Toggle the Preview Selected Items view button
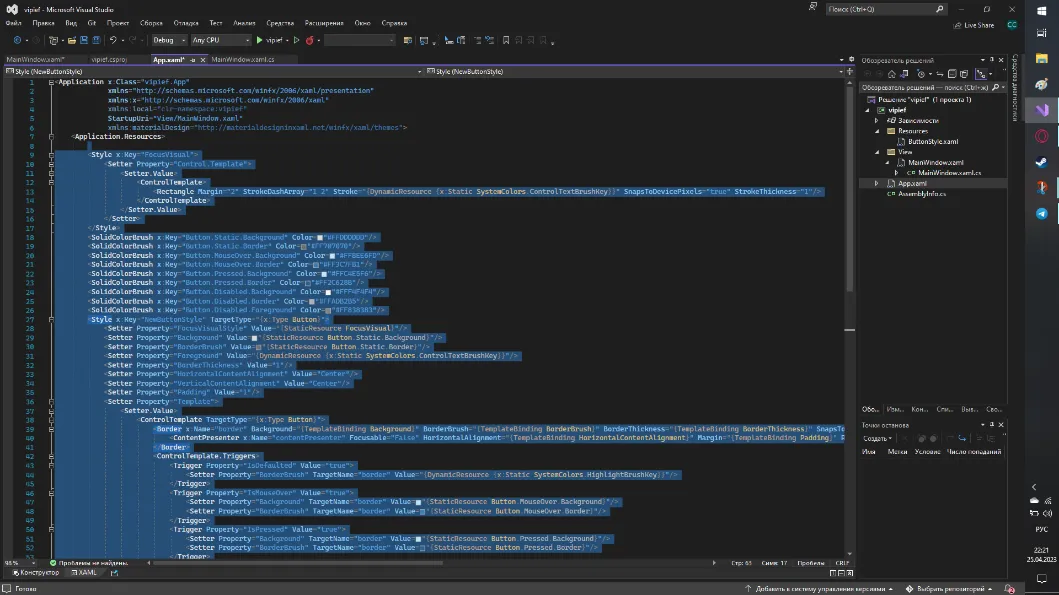Image resolution: width=1059 pixels, height=595 pixels. pos(982,74)
